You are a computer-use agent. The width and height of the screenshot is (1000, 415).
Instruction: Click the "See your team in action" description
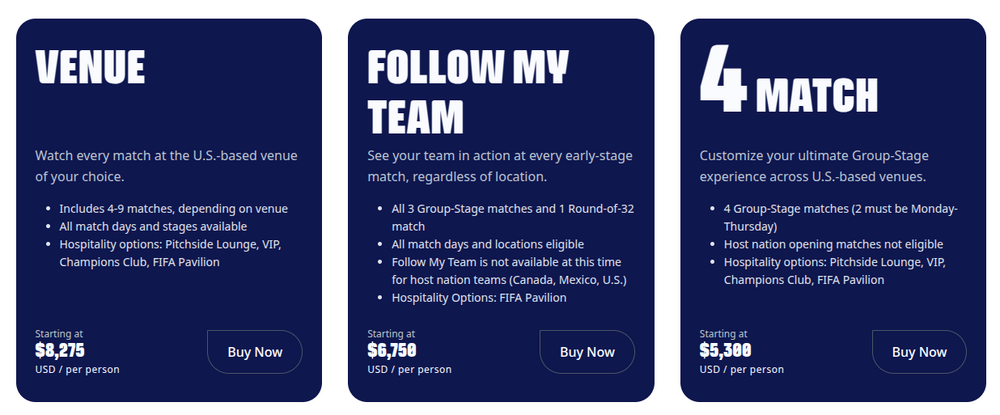click(x=500, y=166)
